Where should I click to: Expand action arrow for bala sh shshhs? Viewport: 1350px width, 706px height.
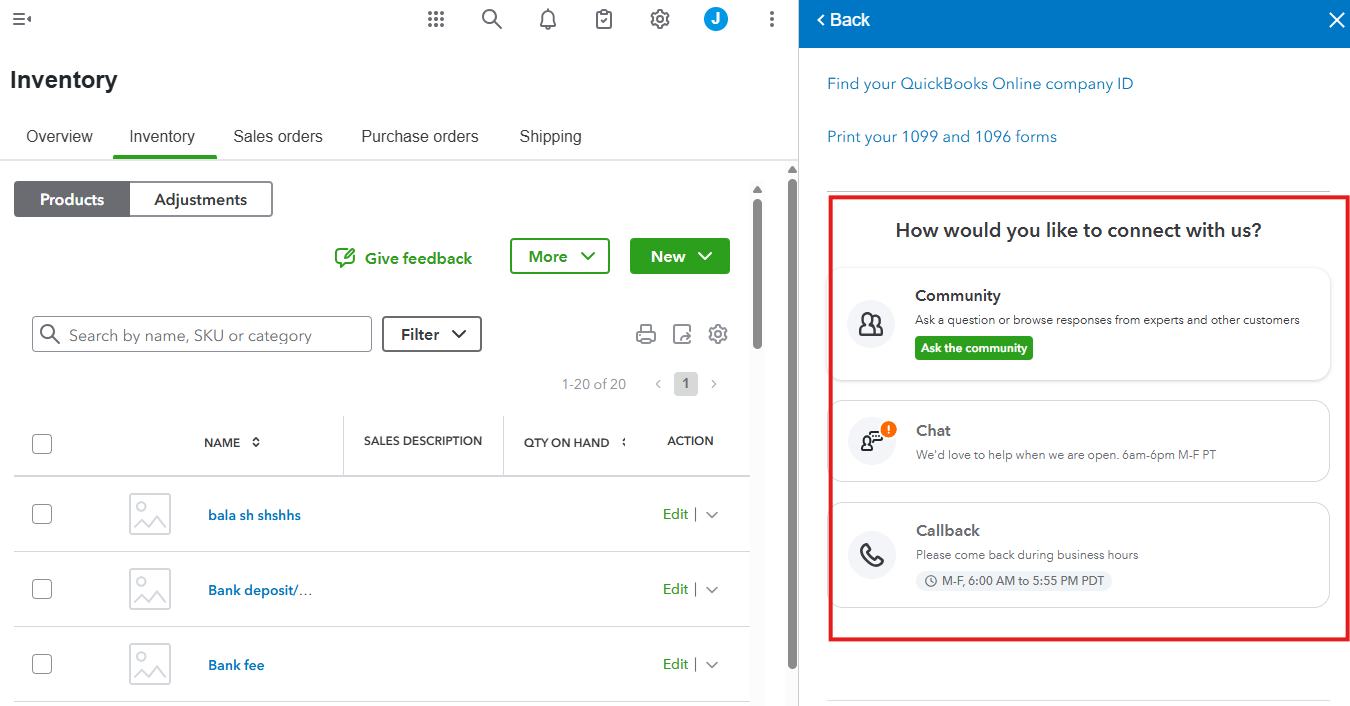click(x=712, y=515)
